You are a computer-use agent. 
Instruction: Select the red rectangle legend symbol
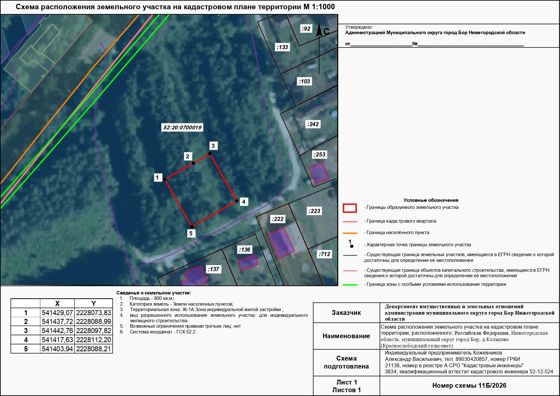pos(350,208)
